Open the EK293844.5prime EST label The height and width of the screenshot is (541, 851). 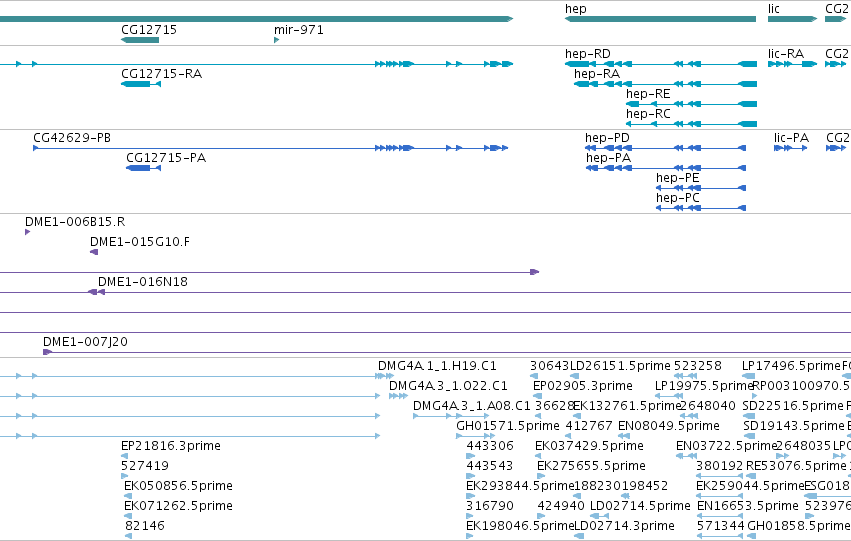tap(520, 486)
